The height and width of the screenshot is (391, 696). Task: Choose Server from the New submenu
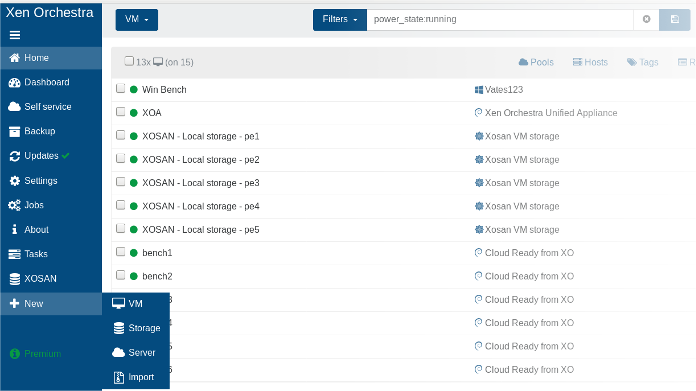click(136, 352)
